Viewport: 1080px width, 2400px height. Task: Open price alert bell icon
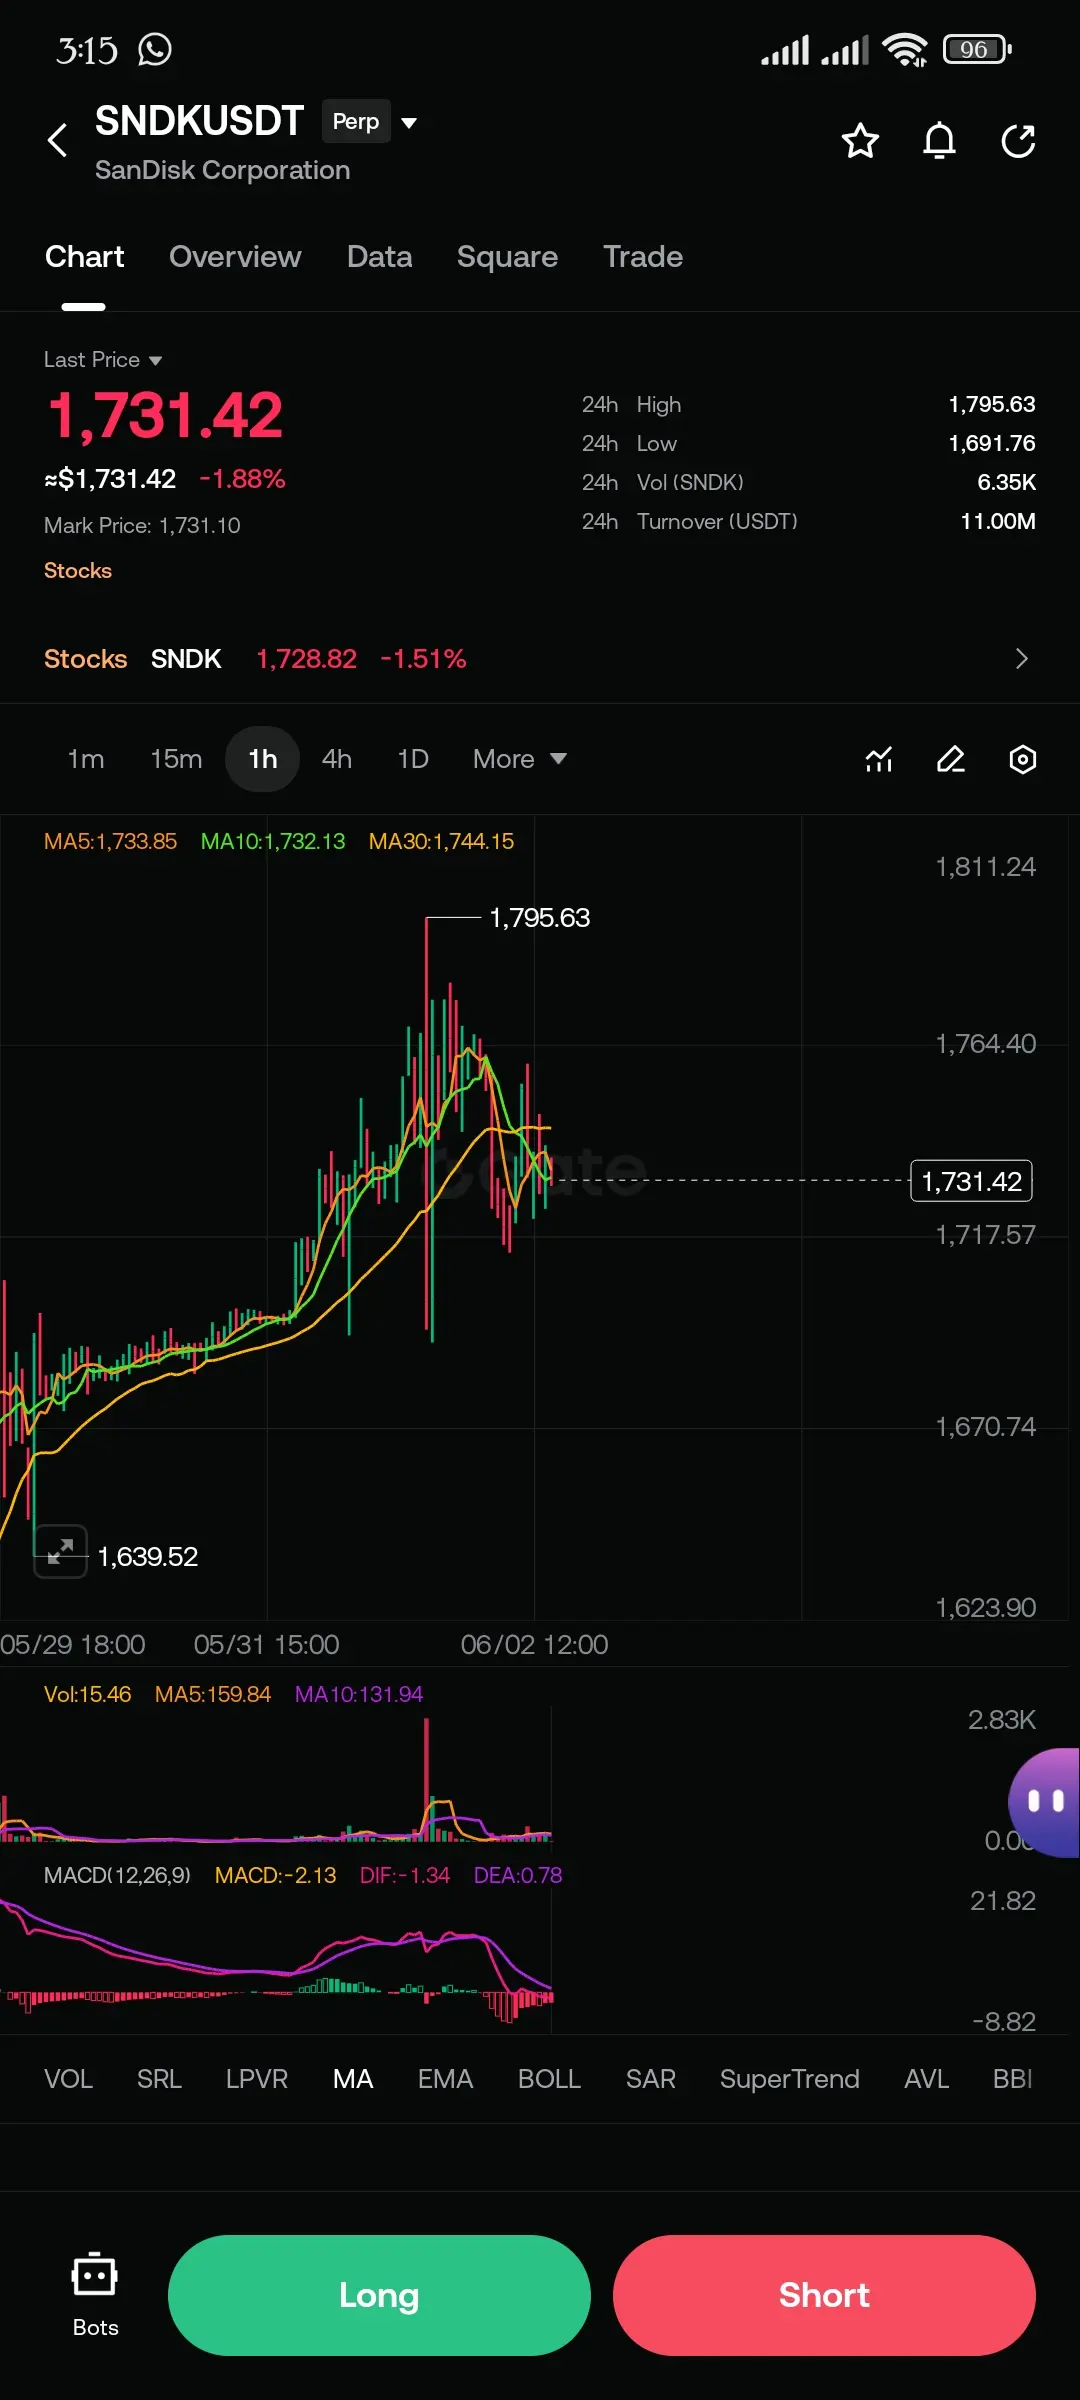pyautogui.click(x=939, y=141)
